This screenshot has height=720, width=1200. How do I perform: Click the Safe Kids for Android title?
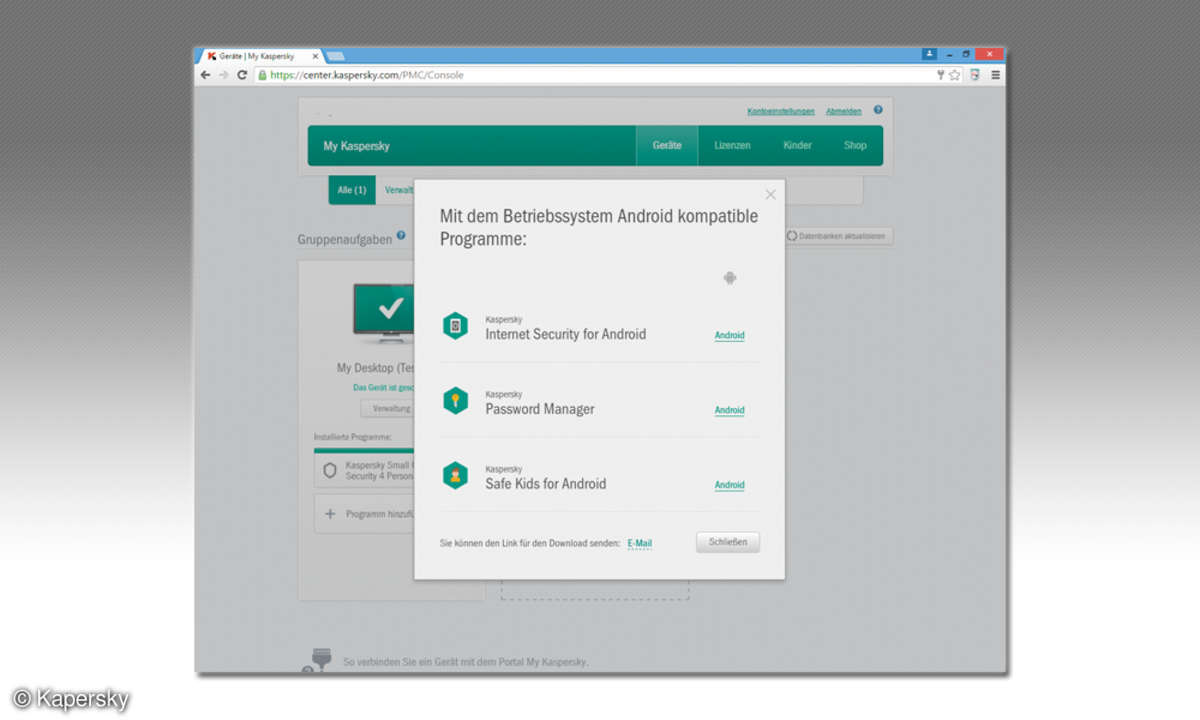[546, 484]
